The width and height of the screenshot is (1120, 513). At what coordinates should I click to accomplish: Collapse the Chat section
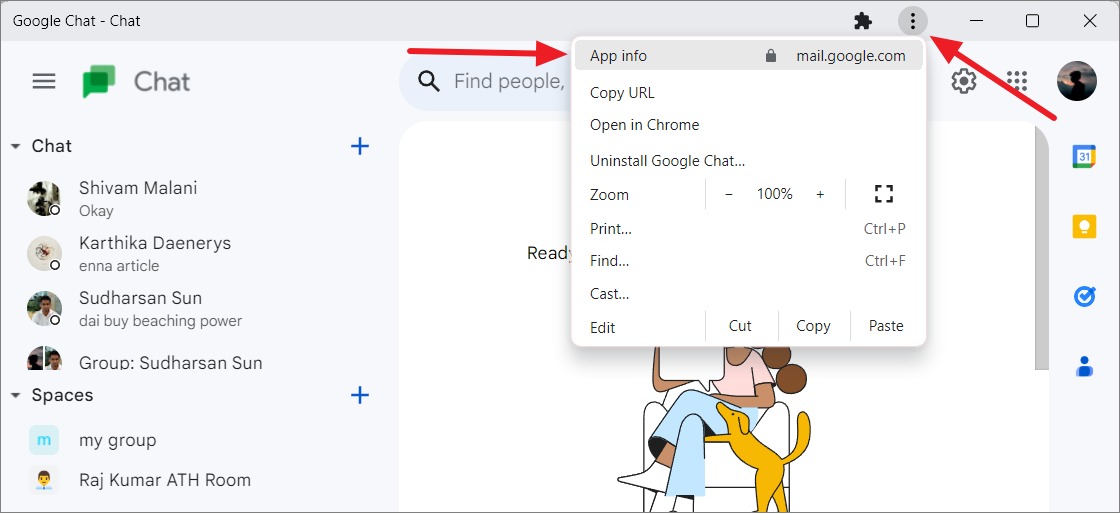15,146
